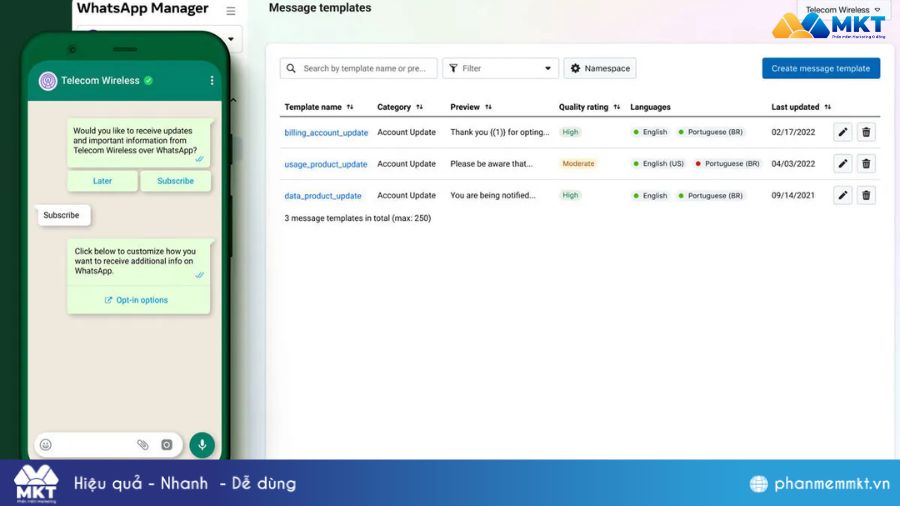This screenshot has height=506, width=900.
Task: Sort by Quality rating column
Action: tap(617, 107)
